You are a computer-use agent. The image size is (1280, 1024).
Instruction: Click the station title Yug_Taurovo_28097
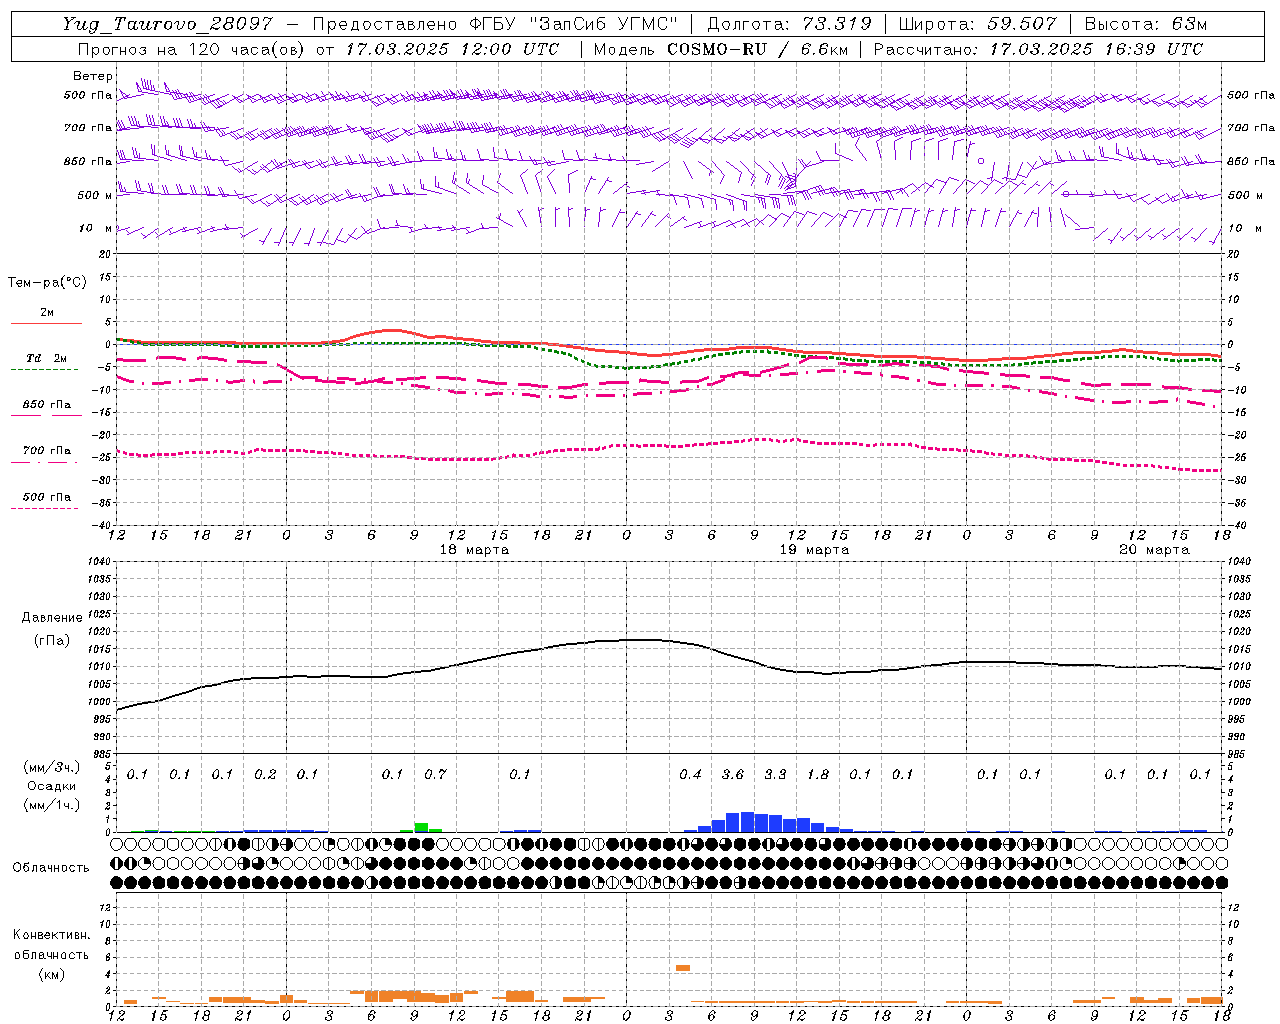click(167, 24)
